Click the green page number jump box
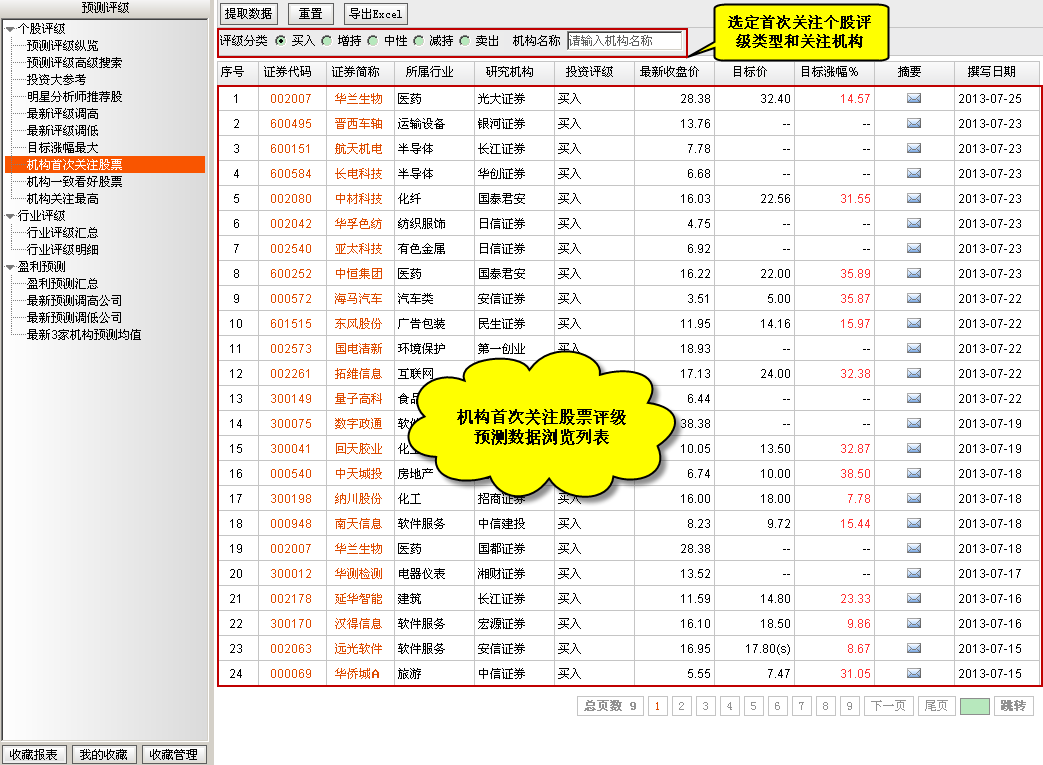Screen dimensions: 1043x765 point(974,706)
